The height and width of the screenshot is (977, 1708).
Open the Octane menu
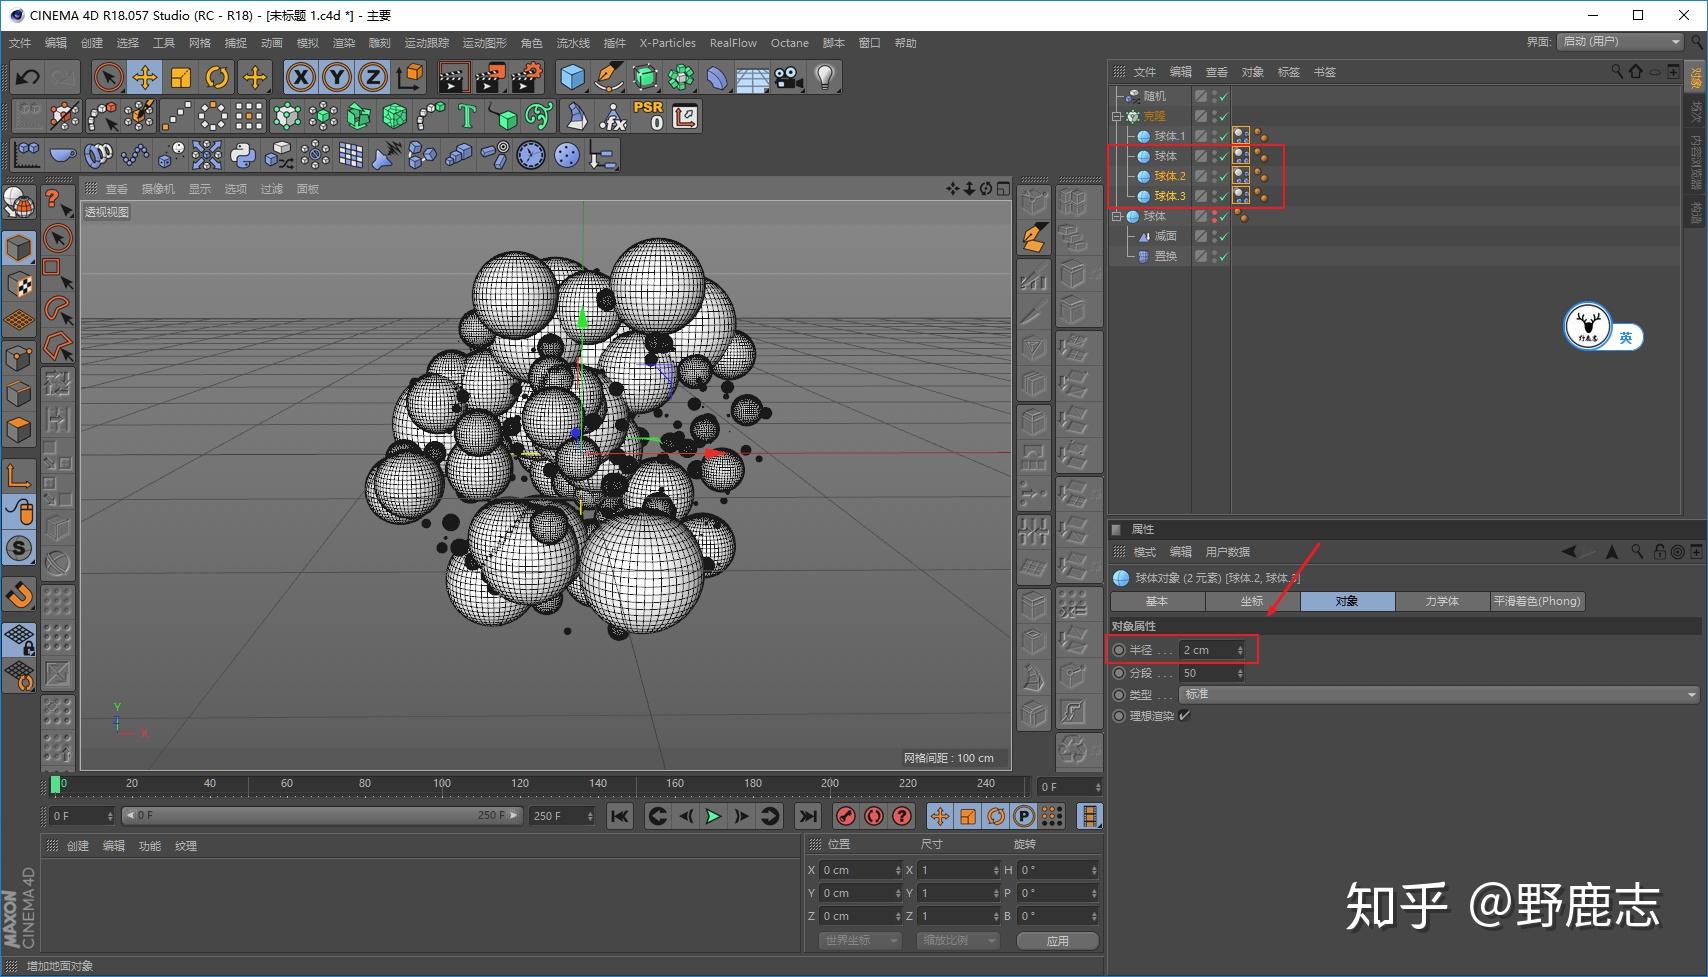(x=789, y=43)
